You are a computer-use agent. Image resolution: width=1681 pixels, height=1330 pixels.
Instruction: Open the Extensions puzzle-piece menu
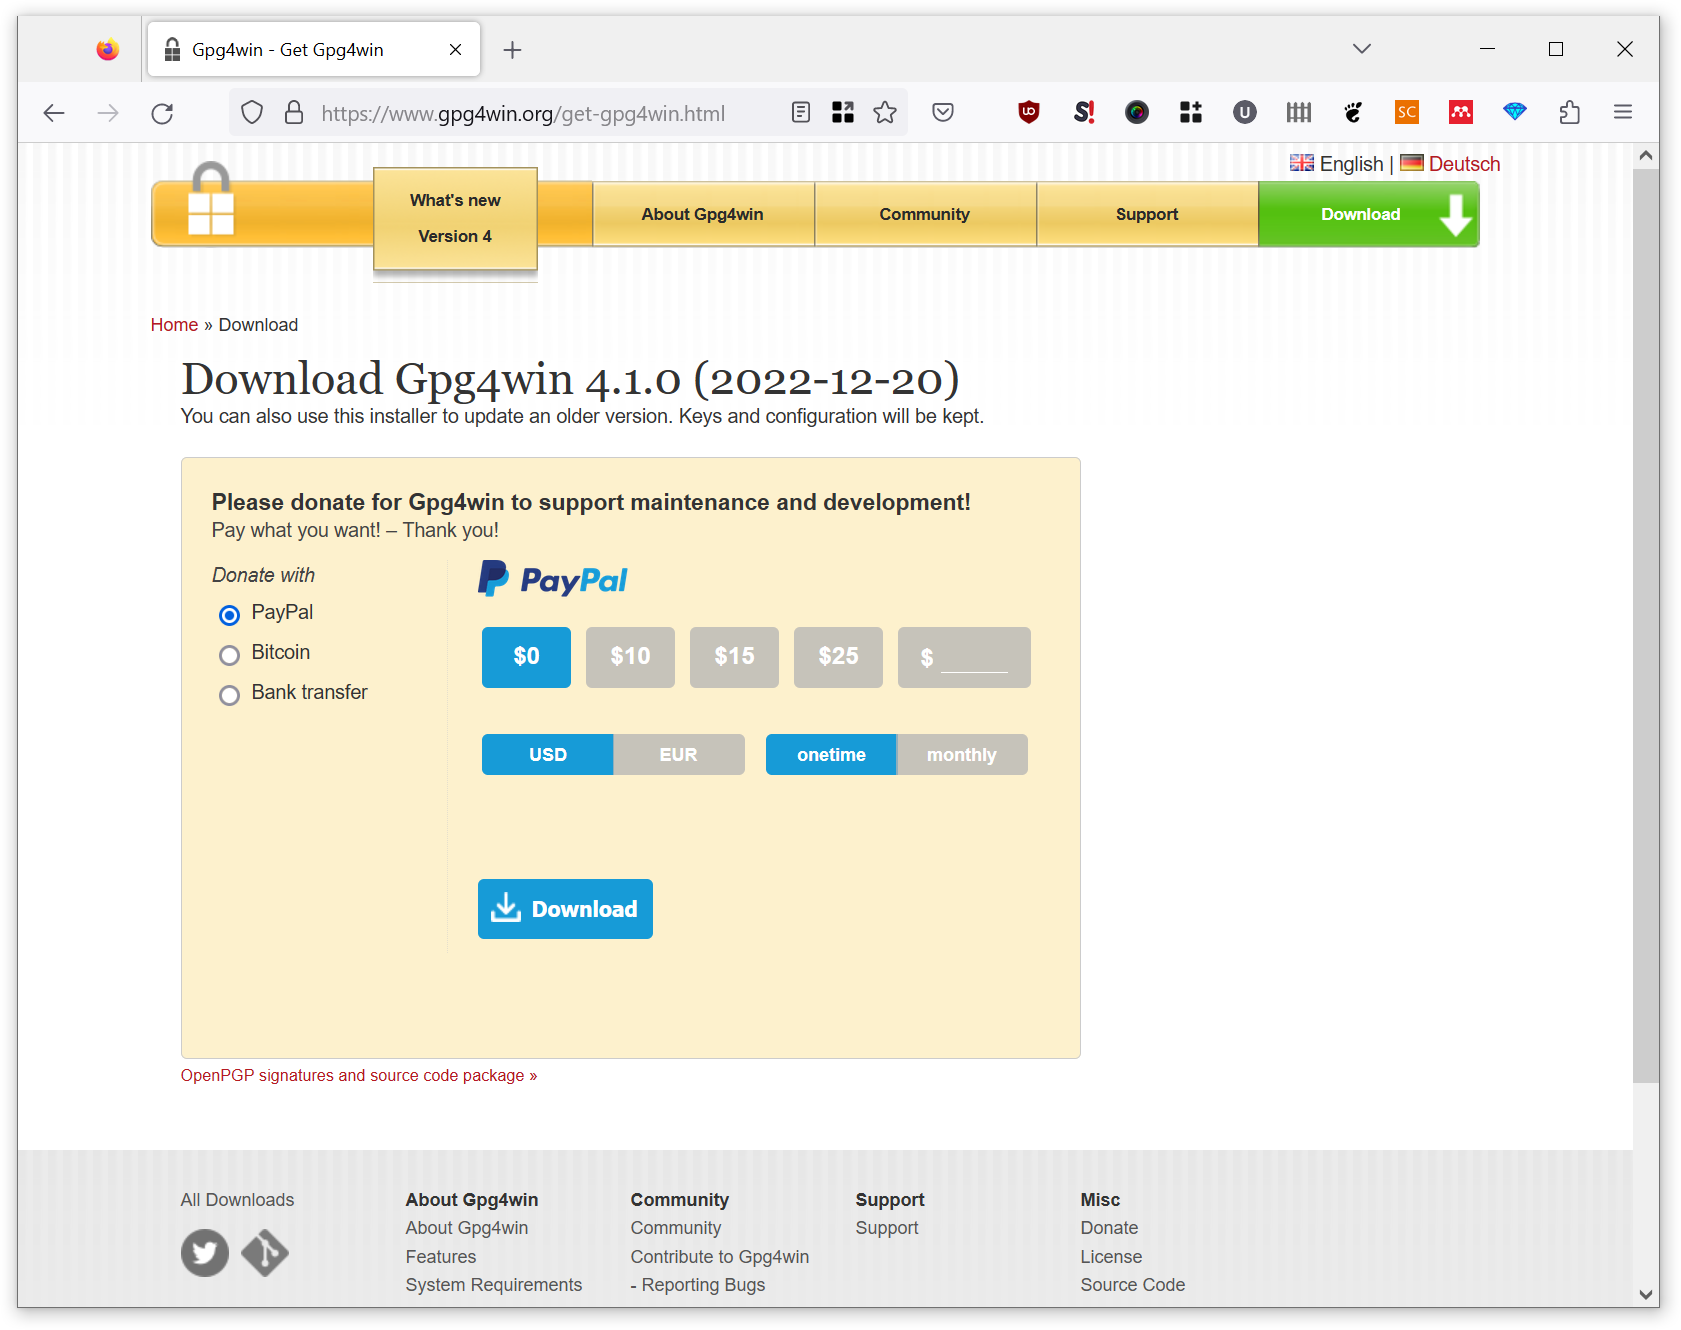click(x=1570, y=112)
